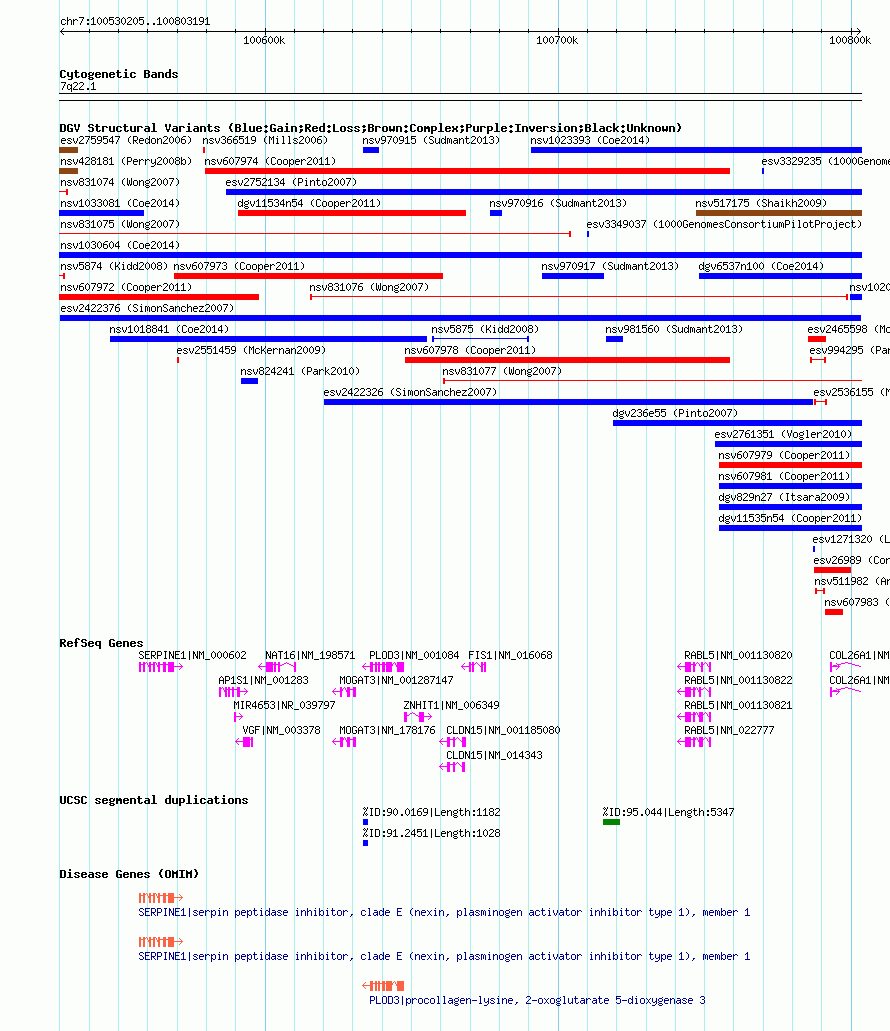Open the esv2422376 (SimonSanchez2007) label
This screenshot has height=1031, width=890.
(x=147, y=308)
